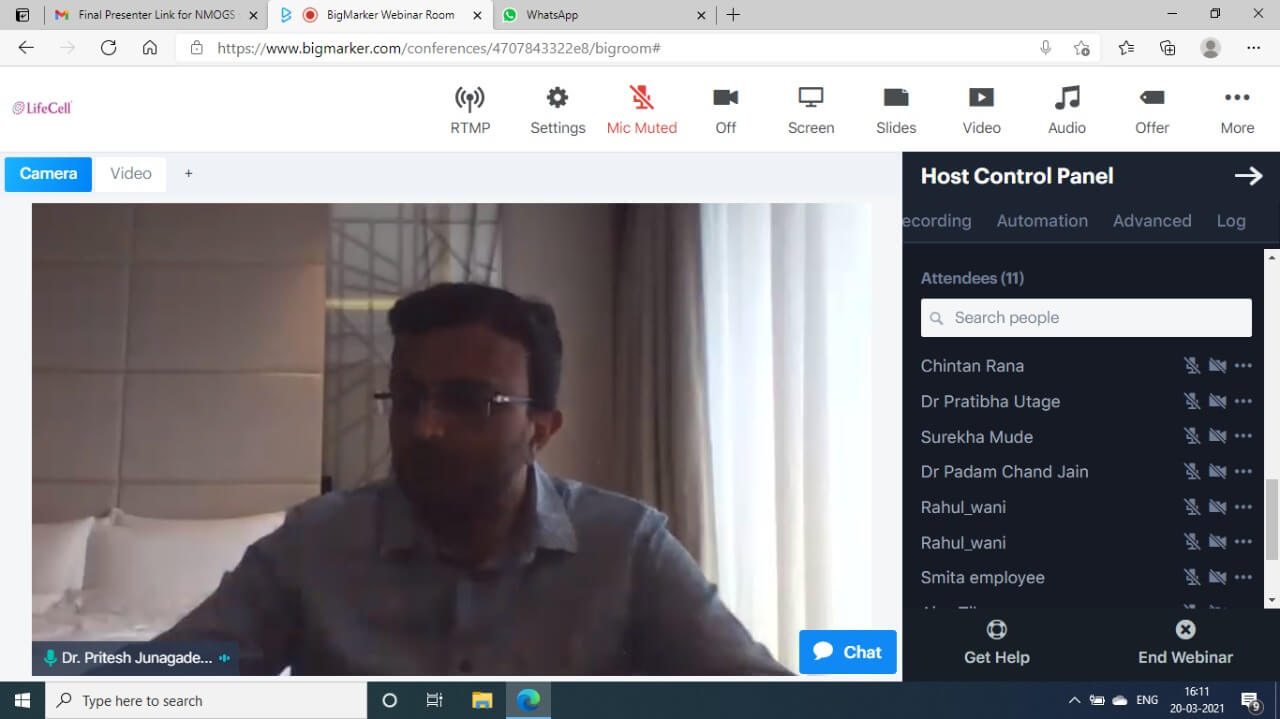
Task: Toggle microphone for Chintan Rana
Action: (x=1192, y=366)
